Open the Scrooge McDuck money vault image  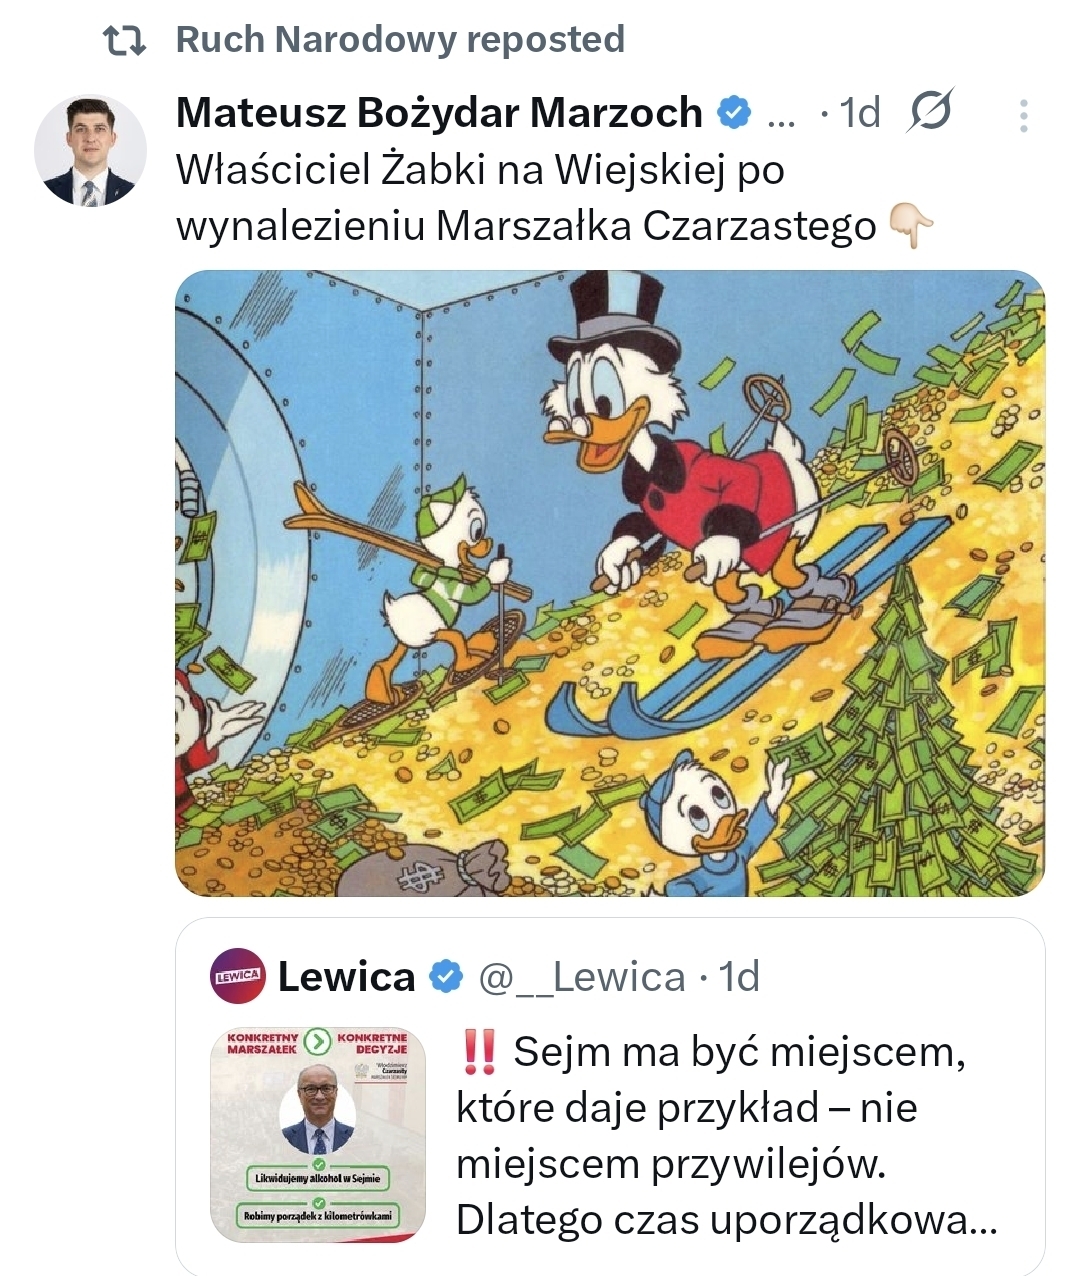click(x=610, y=583)
